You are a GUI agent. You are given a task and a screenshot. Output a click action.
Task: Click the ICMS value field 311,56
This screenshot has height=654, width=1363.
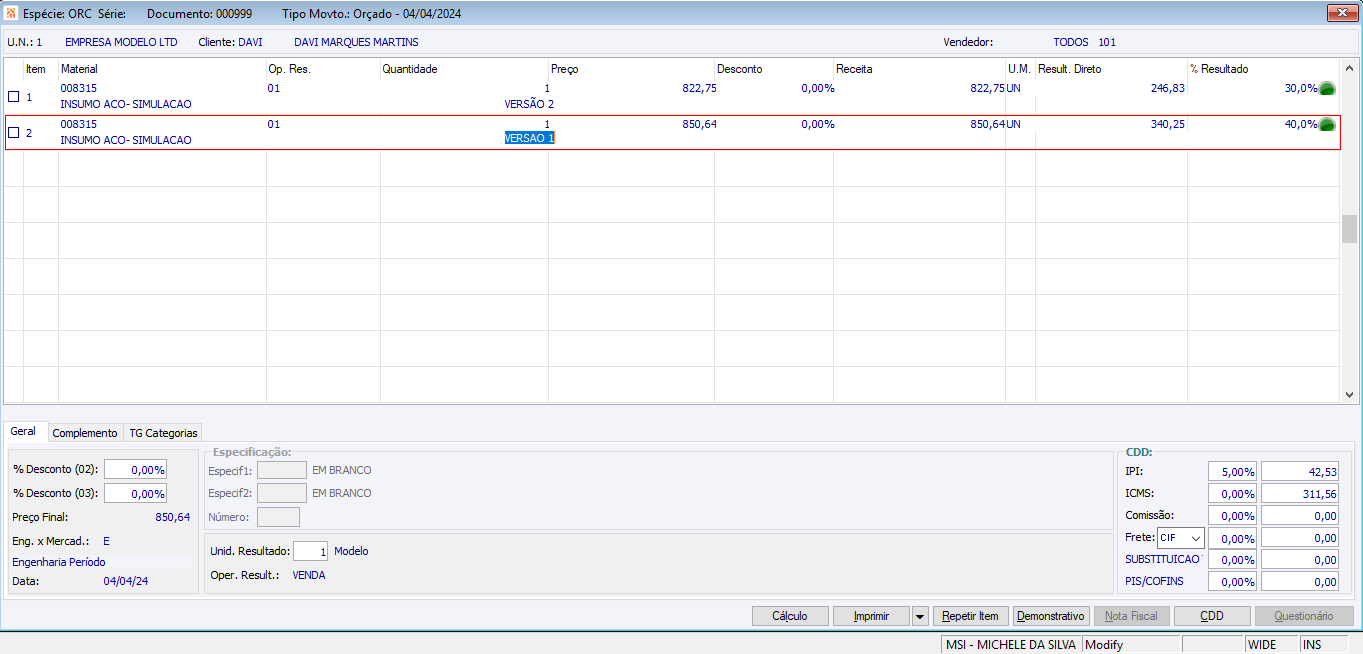[1300, 494]
